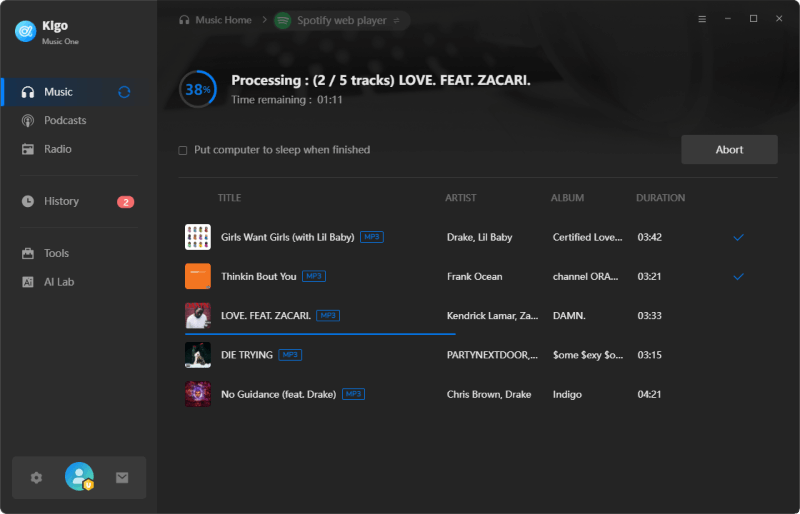The height and width of the screenshot is (514, 800).
Task: Click album Indigo
Action: [x=567, y=395]
